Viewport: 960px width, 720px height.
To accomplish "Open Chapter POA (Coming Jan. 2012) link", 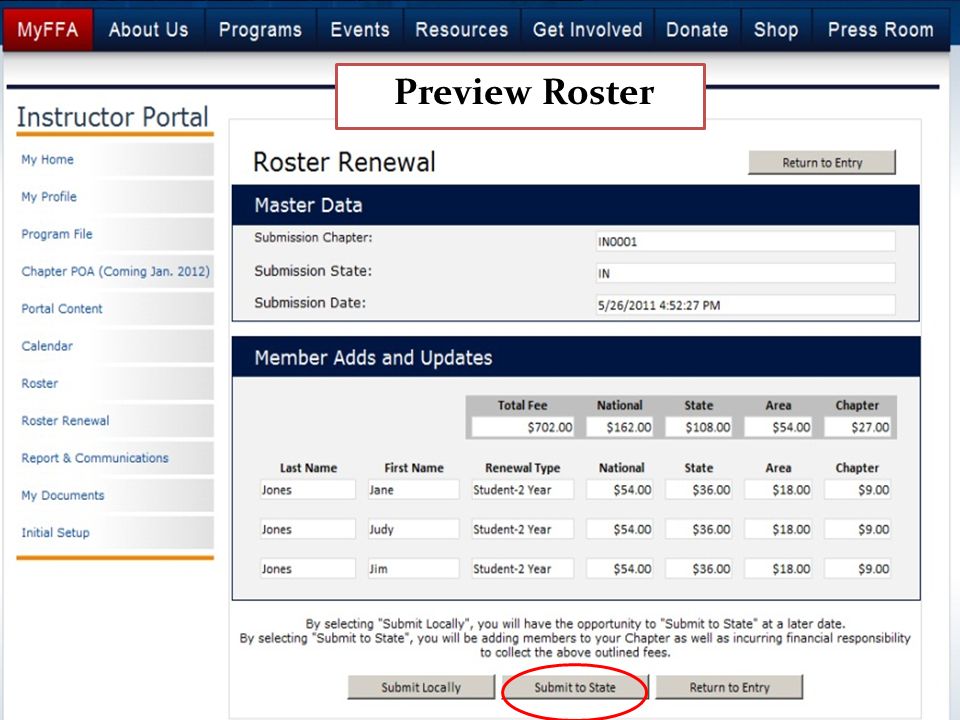I will pyautogui.click(x=115, y=272).
